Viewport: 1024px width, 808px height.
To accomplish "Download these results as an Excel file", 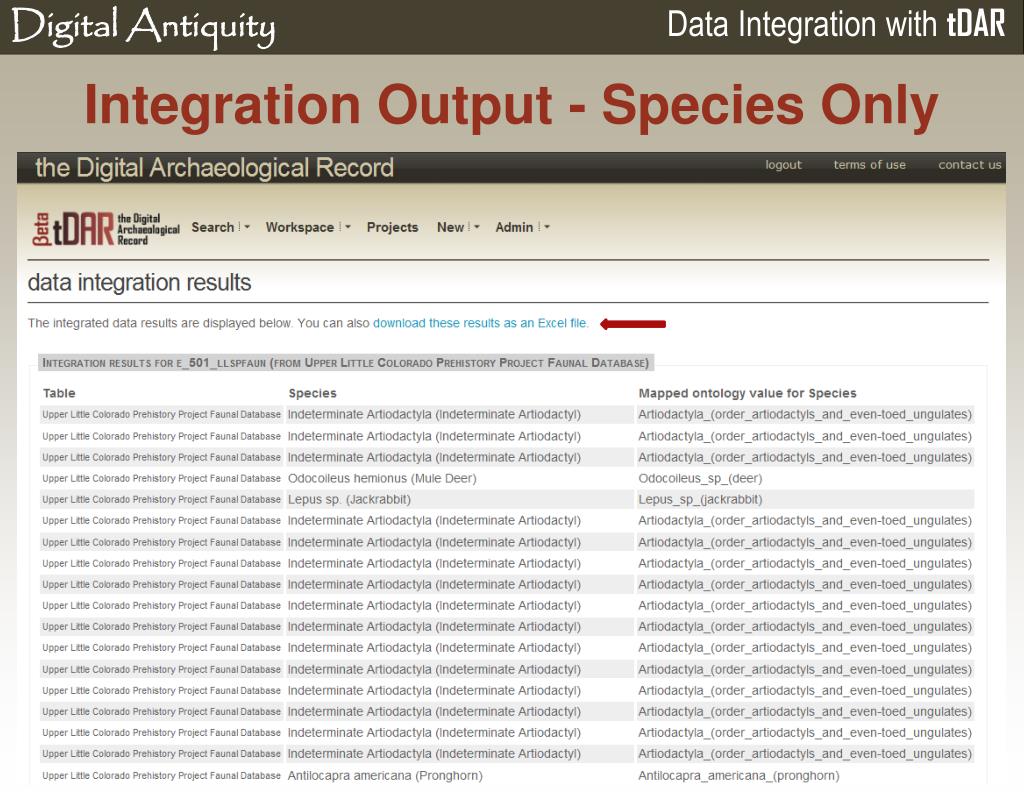I will click(x=480, y=323).
